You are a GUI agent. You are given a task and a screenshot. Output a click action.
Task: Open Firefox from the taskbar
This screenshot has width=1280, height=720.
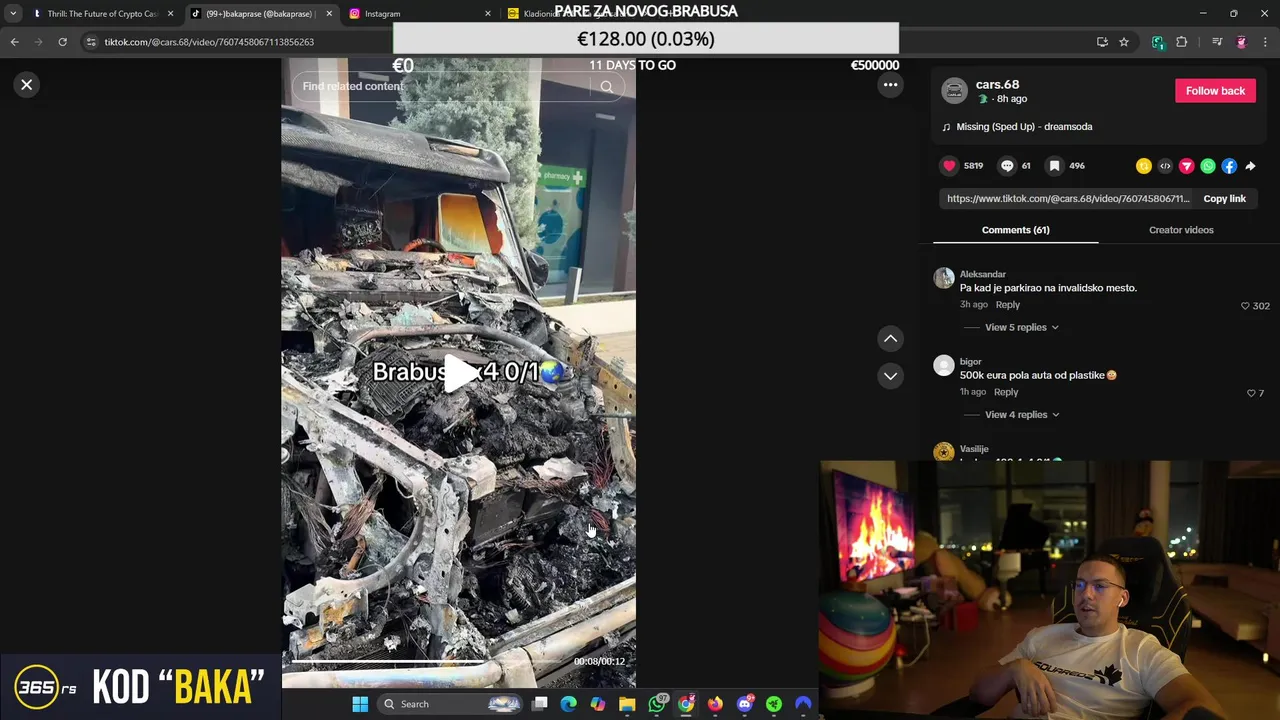coord(715,704)
